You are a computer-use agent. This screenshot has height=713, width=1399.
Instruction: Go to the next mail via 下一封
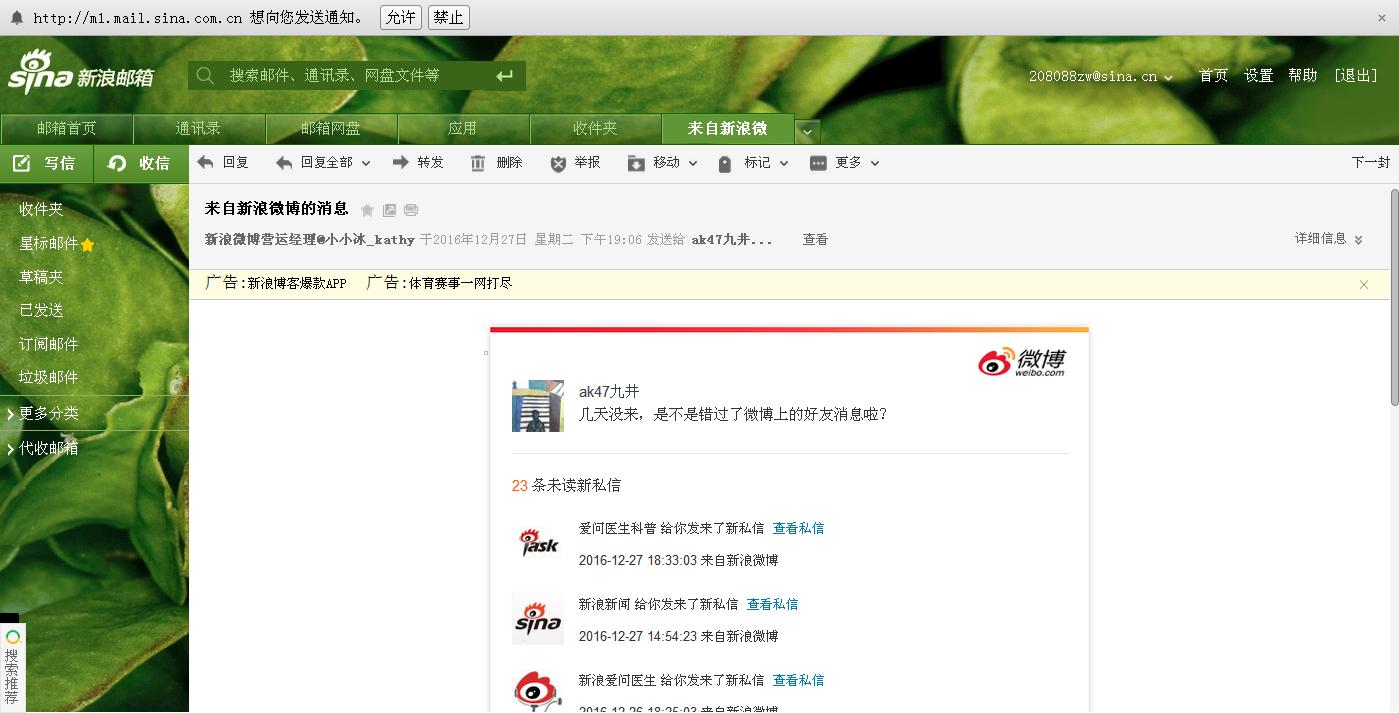click(1370, 163)
